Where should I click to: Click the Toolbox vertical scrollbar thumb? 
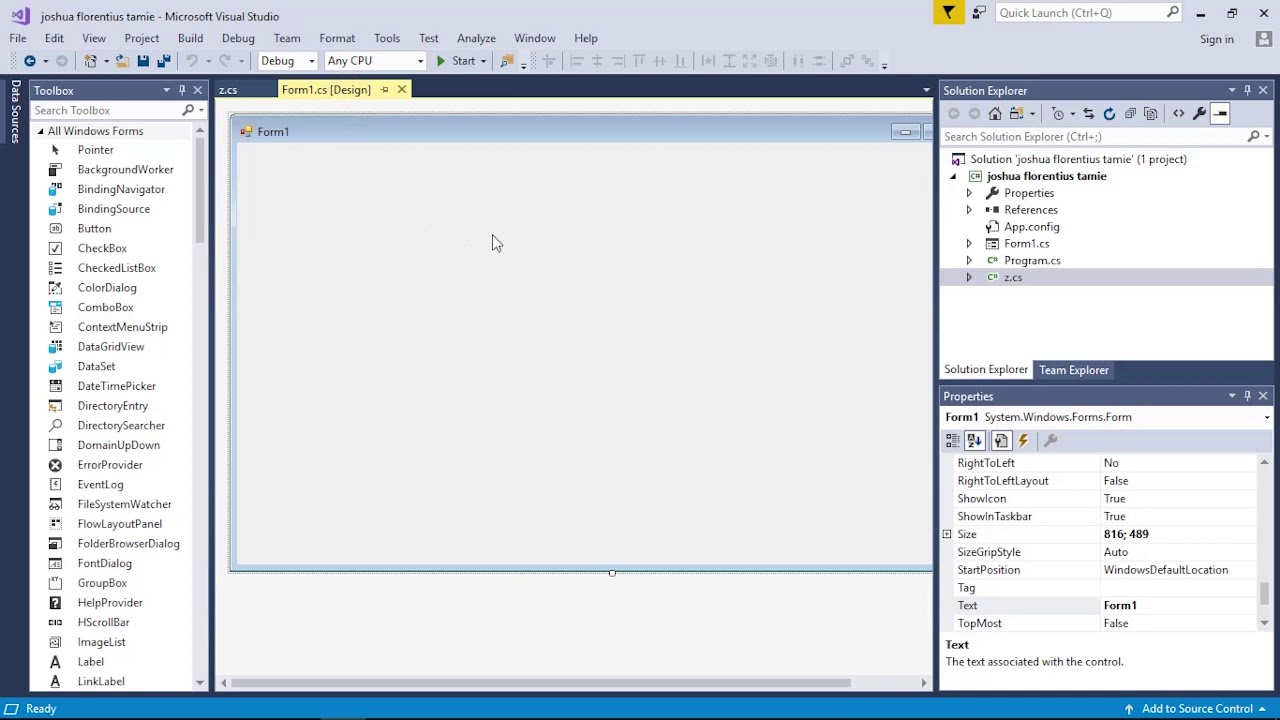pyautogui.click(x=200, y=192)
